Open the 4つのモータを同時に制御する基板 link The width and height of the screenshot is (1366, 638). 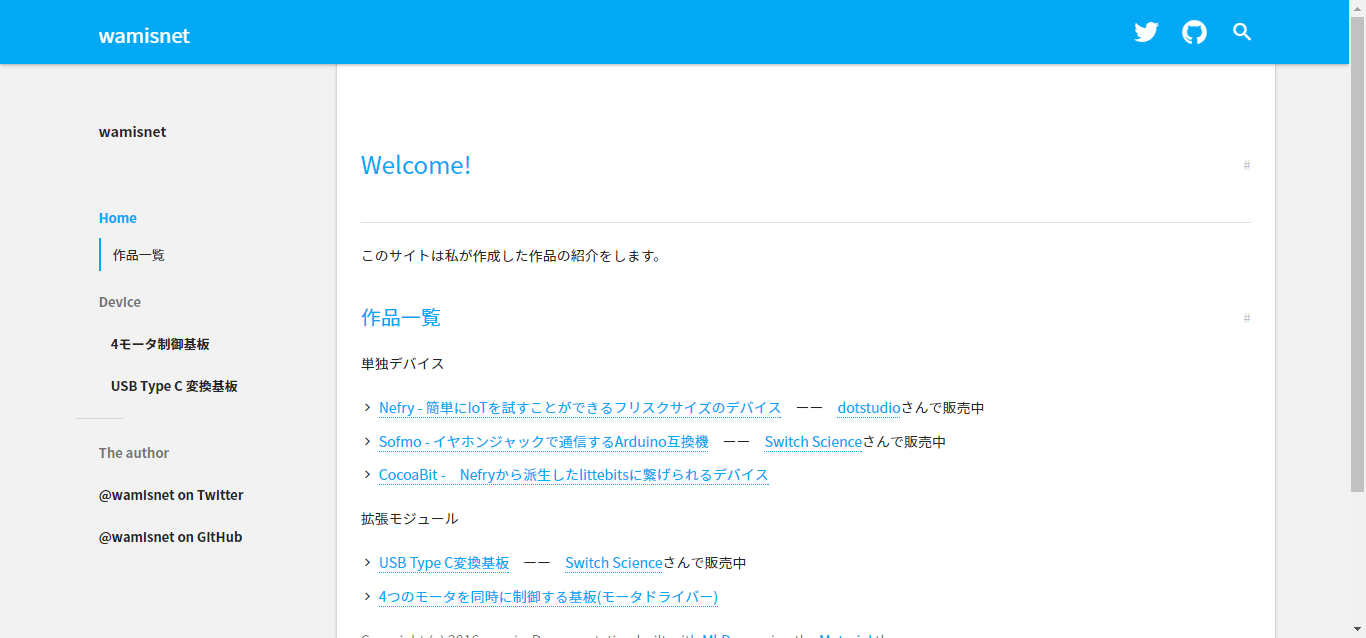tap(548, 597)
